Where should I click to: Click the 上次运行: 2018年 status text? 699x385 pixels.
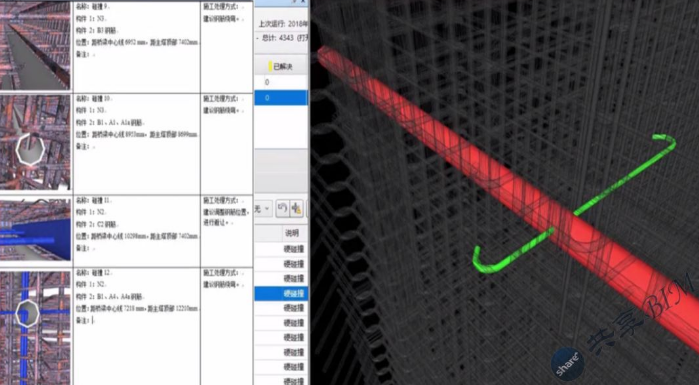283,24
